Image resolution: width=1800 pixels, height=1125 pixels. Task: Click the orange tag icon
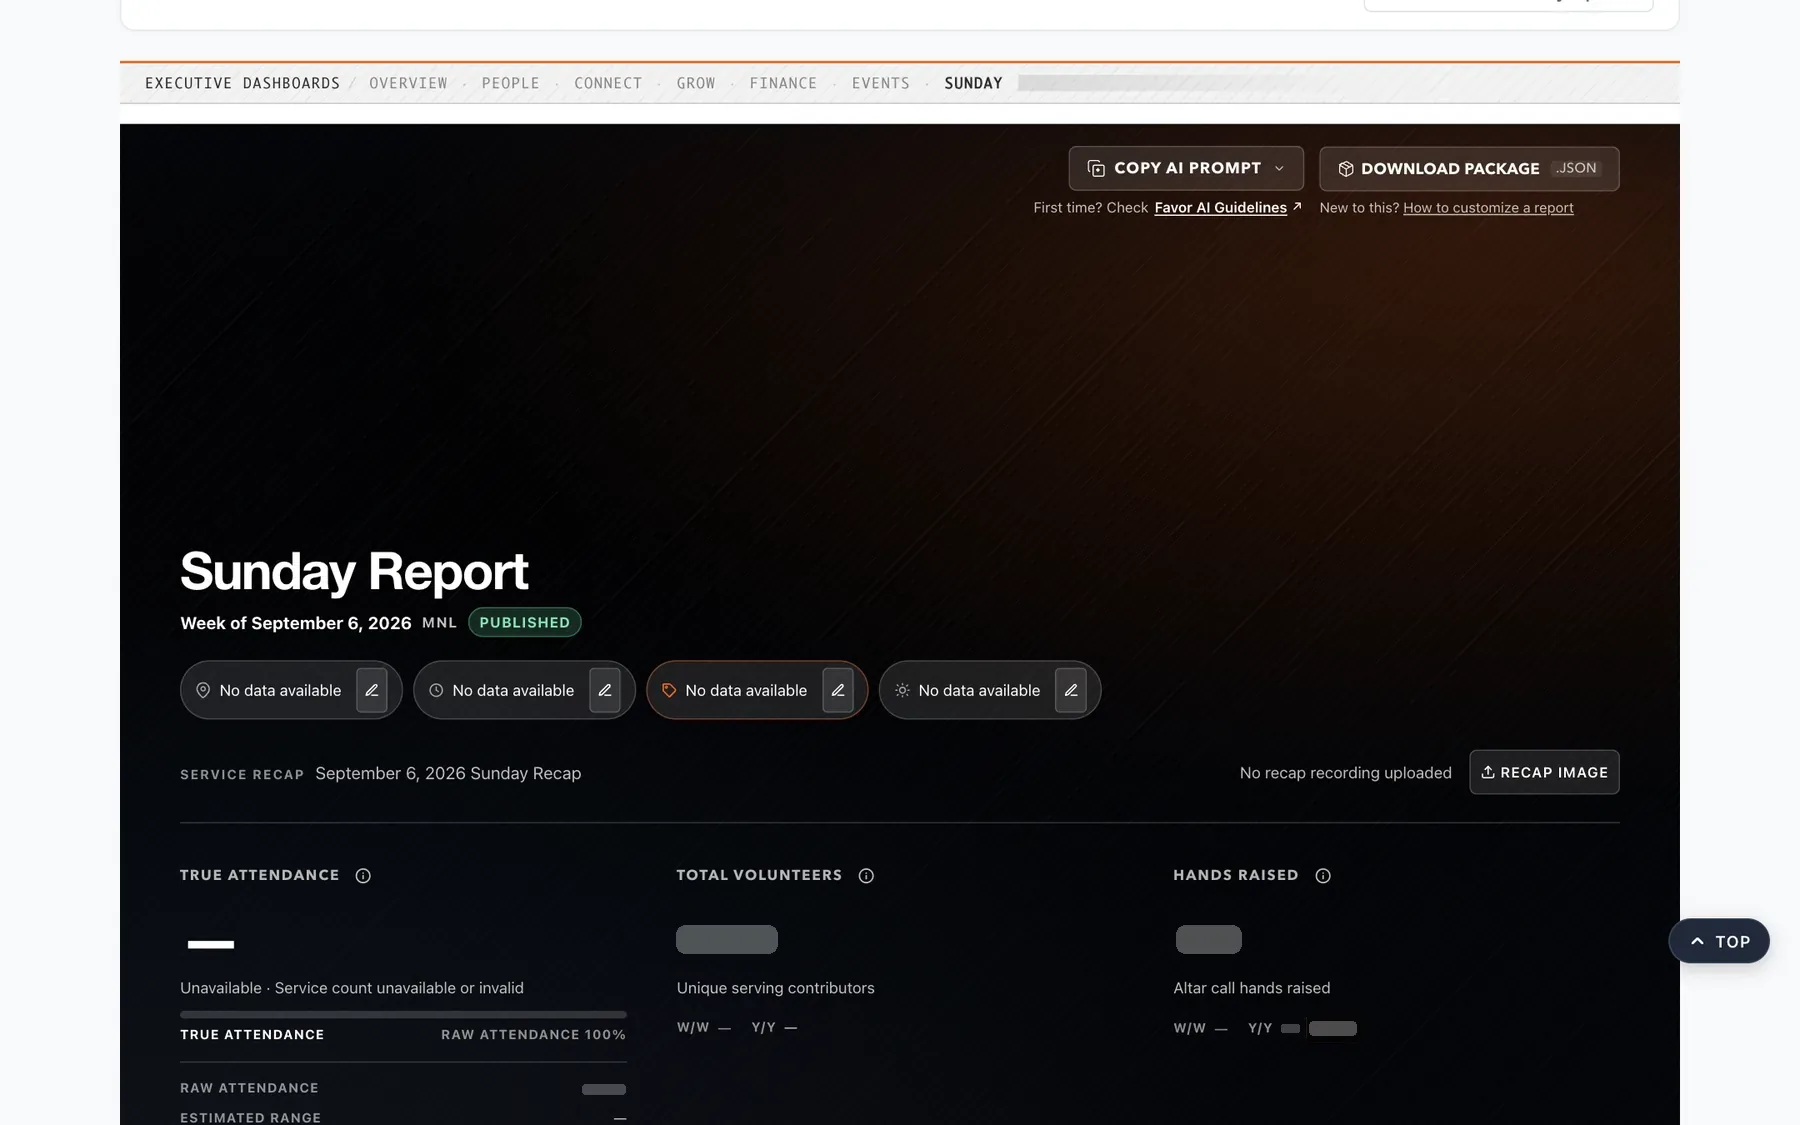pyautogui.click(x=669, y=690)
